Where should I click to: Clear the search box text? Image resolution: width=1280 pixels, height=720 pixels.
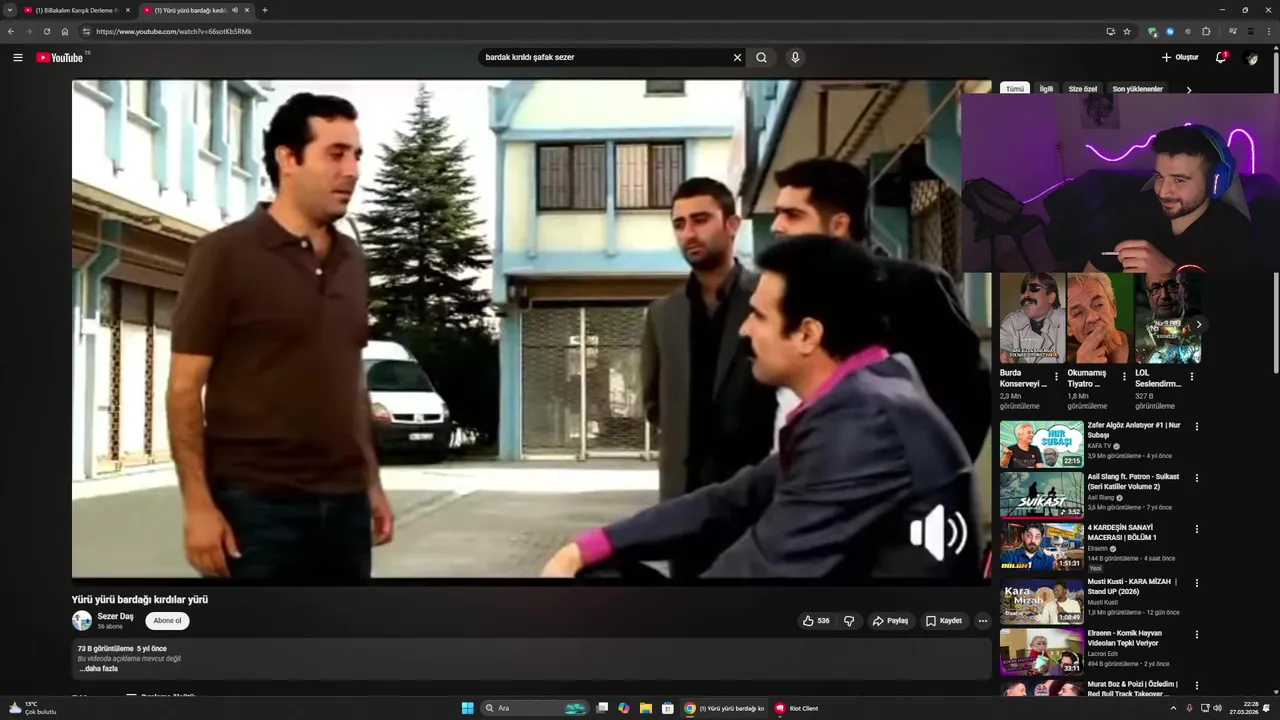(737, 58)
